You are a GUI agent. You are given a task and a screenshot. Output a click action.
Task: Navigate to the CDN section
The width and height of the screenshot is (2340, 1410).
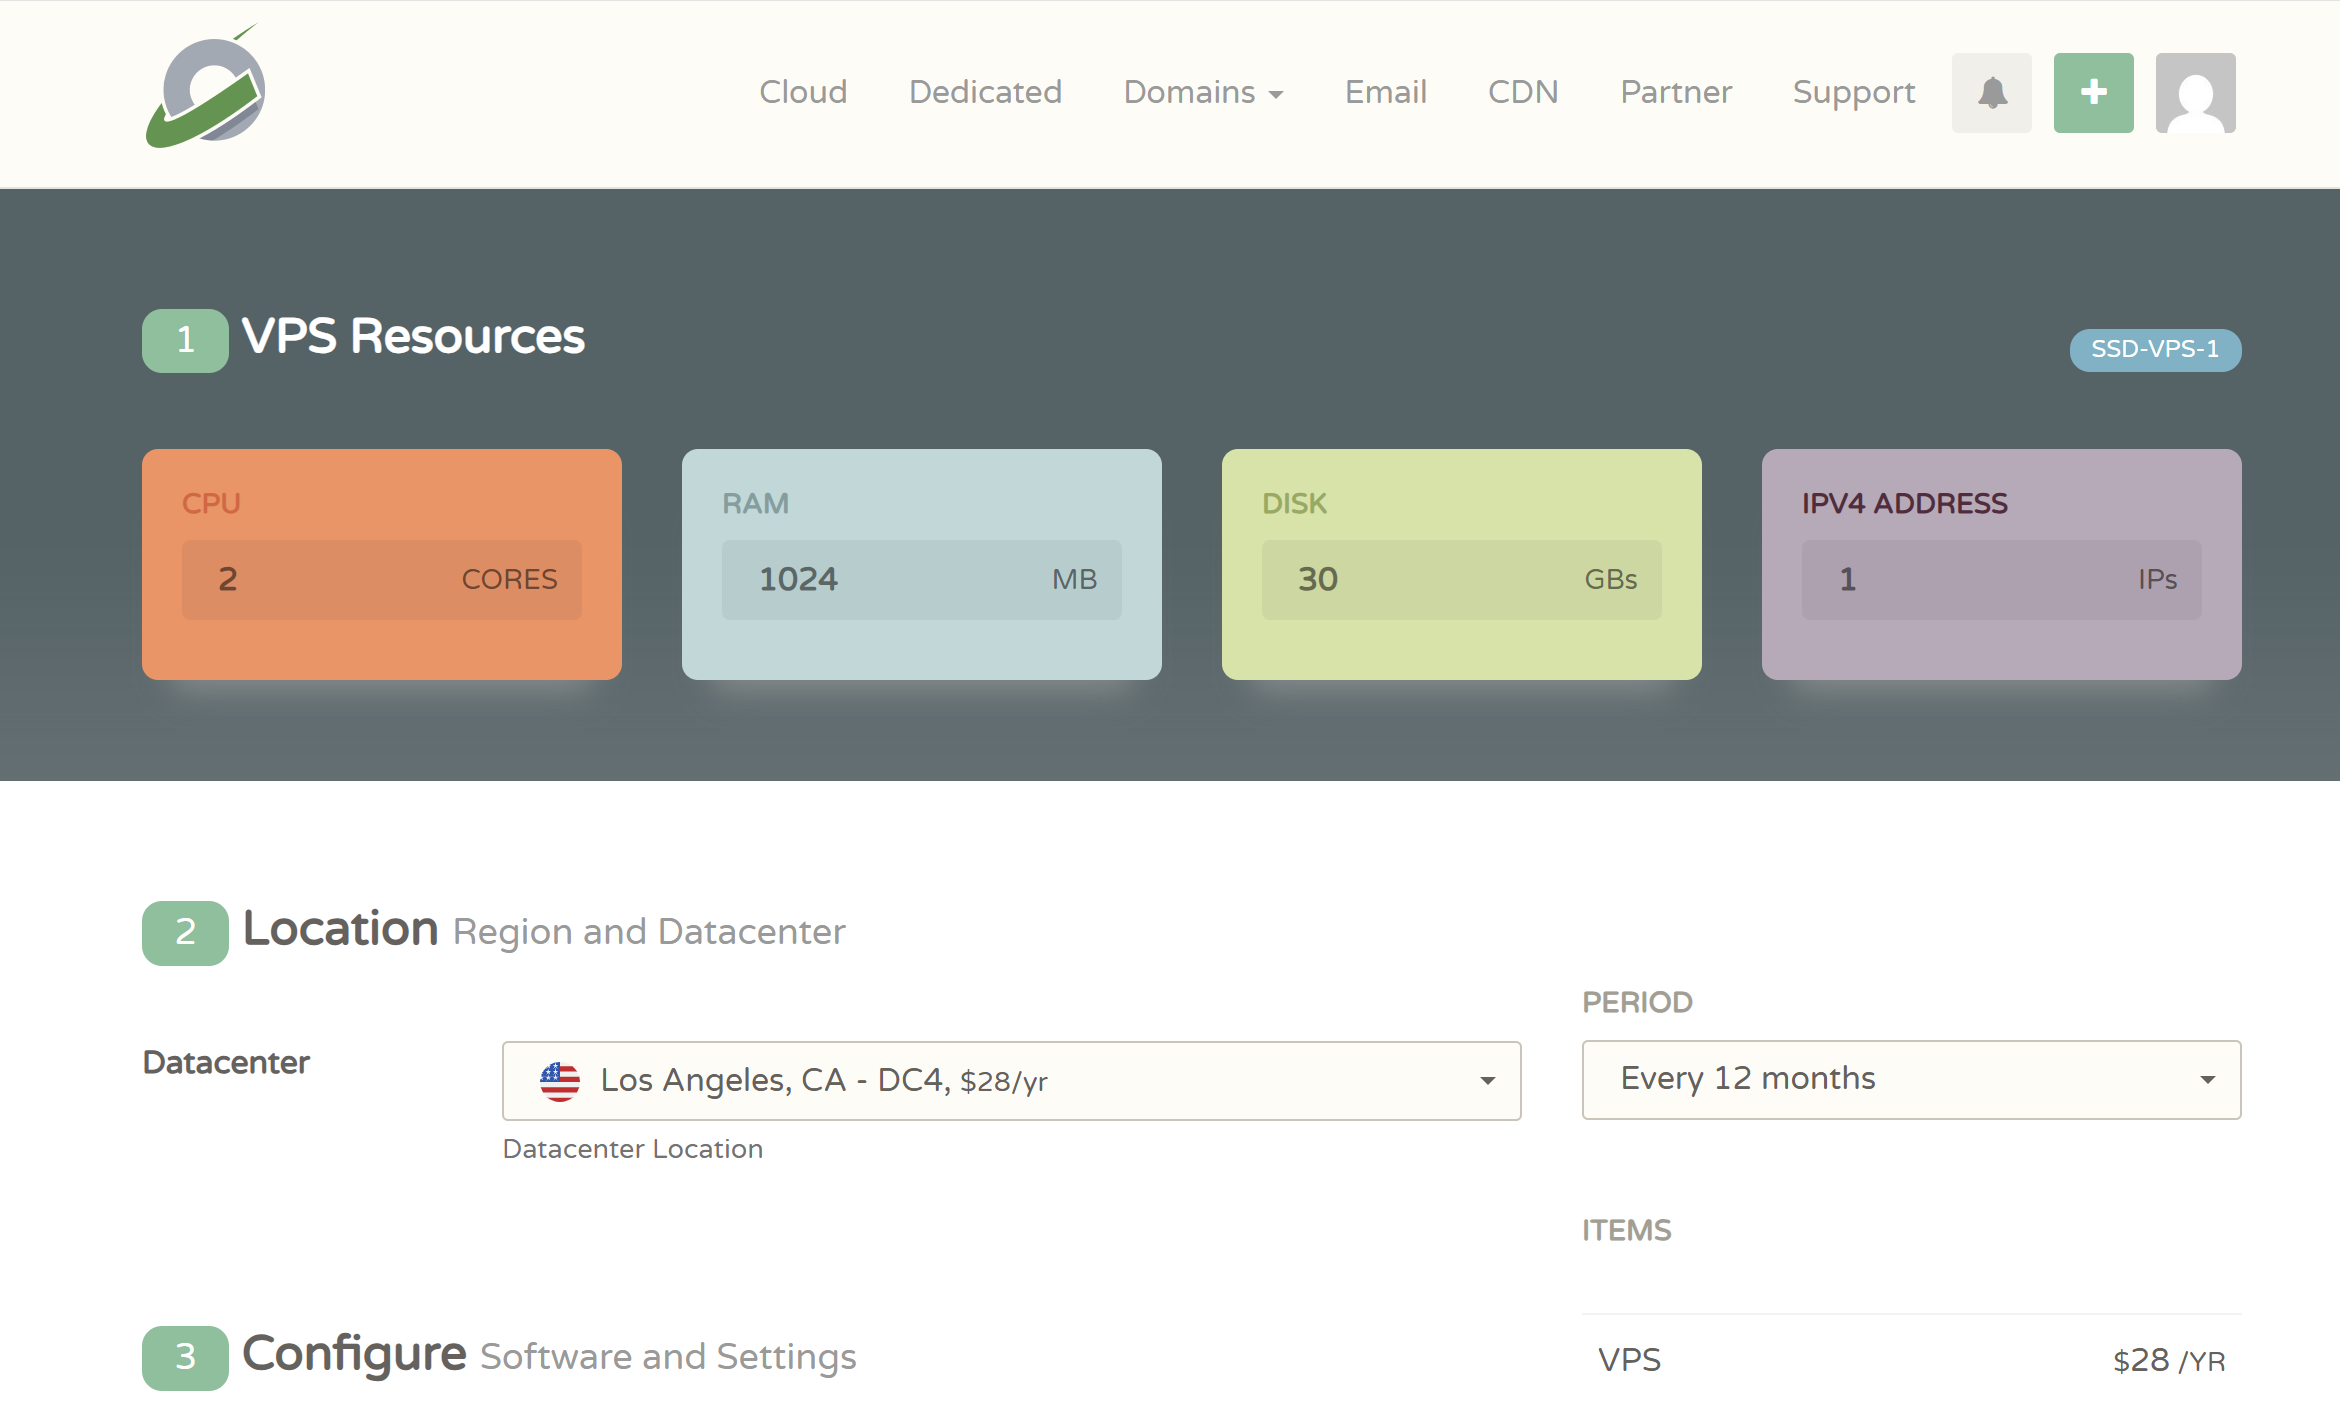click(x=1523, y=92)
